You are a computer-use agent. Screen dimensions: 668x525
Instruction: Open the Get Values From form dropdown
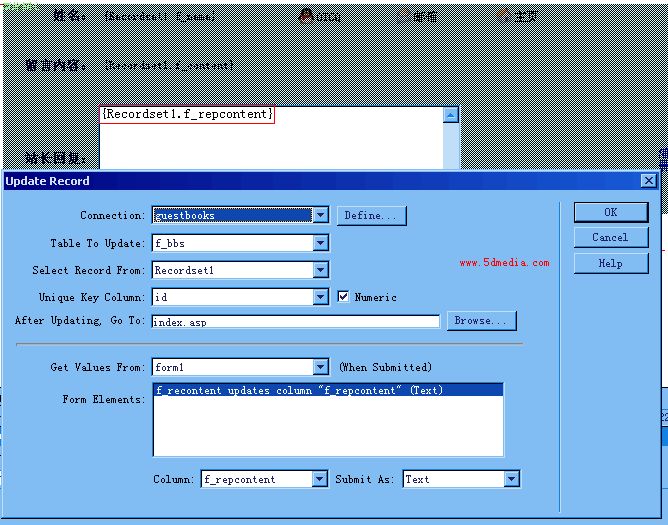[320, 367]
